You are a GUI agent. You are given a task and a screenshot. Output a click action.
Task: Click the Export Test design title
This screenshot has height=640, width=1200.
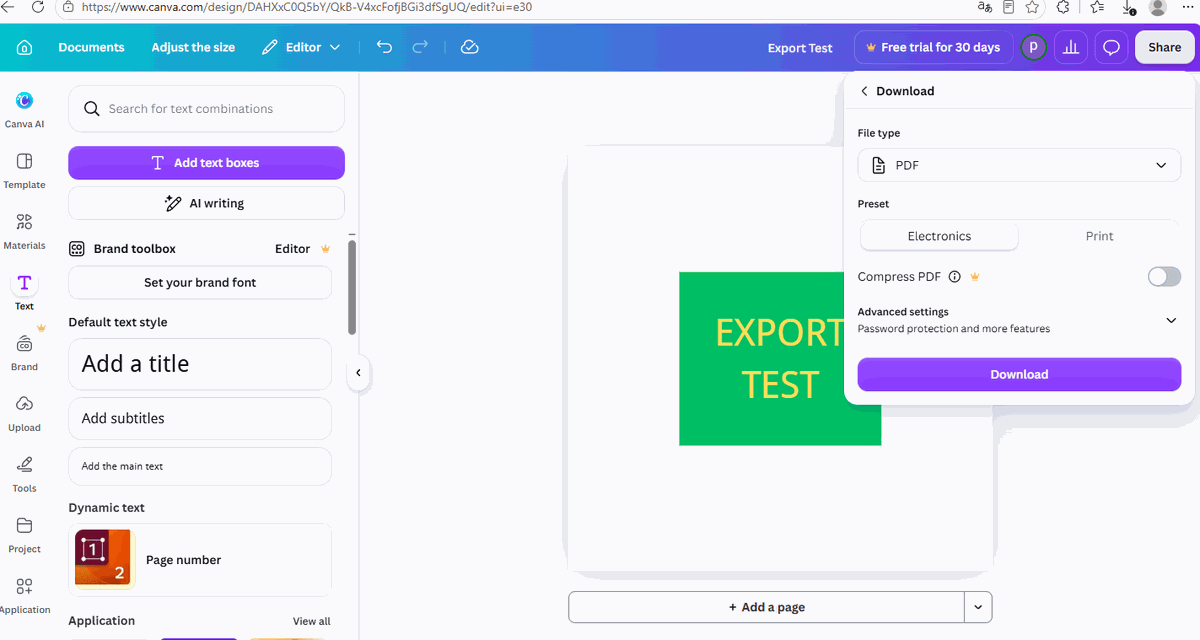[800, 48]
